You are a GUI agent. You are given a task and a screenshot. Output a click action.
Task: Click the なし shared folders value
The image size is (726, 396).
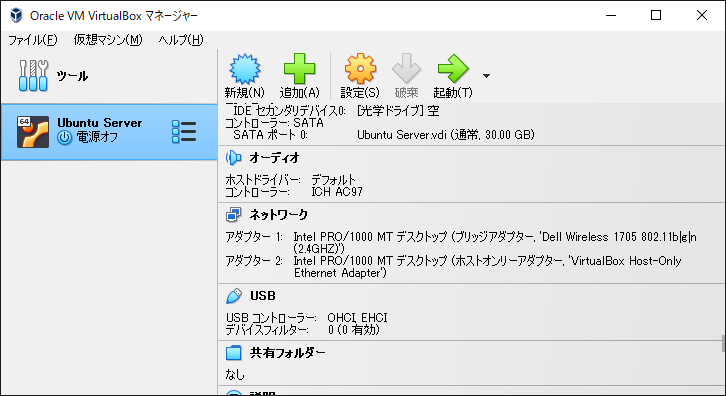point(235,374)
